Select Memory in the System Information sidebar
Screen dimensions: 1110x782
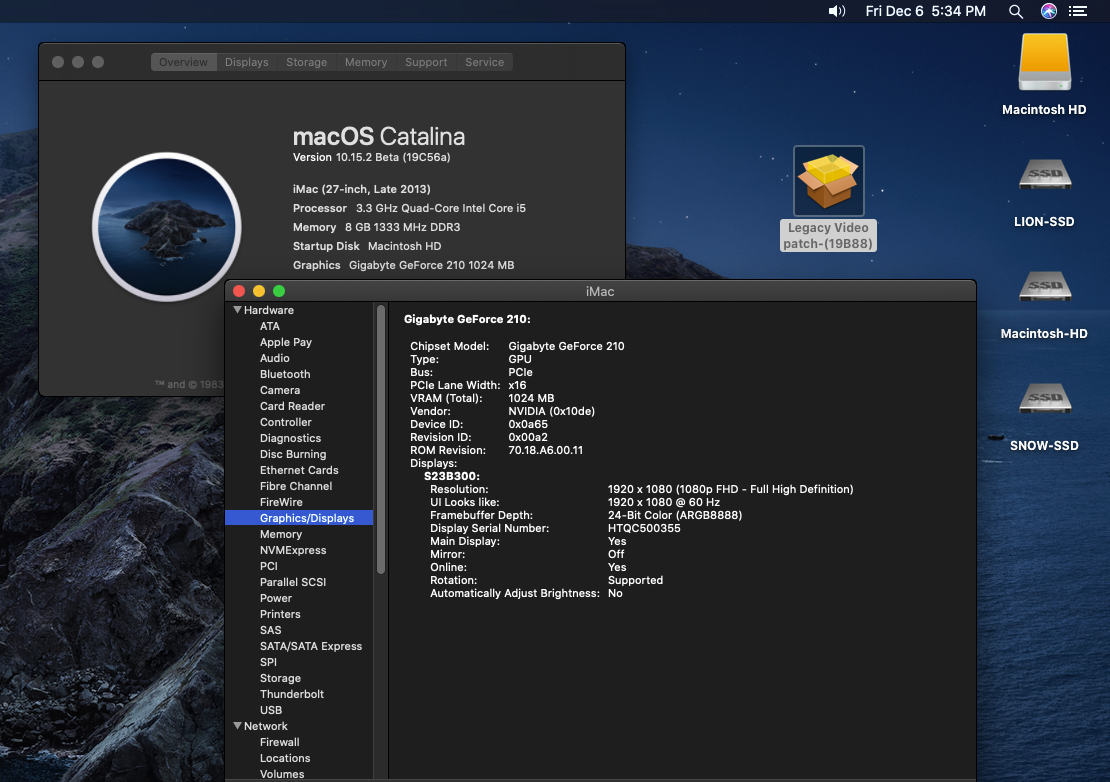tap(280, 534)
